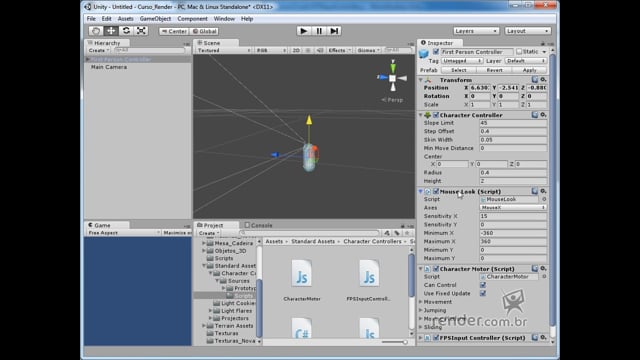Toggle 2D scene view mode
Image resolution: width=640 pixels, height=360 pixels.
point(296,50)
